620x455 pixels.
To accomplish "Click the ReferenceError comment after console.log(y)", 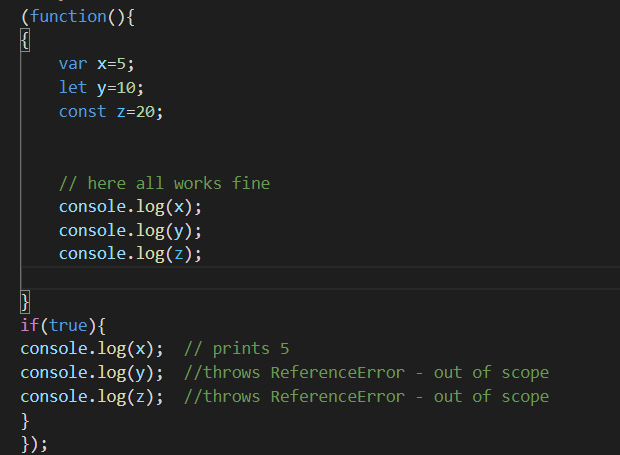I will (x=367, y=373).
